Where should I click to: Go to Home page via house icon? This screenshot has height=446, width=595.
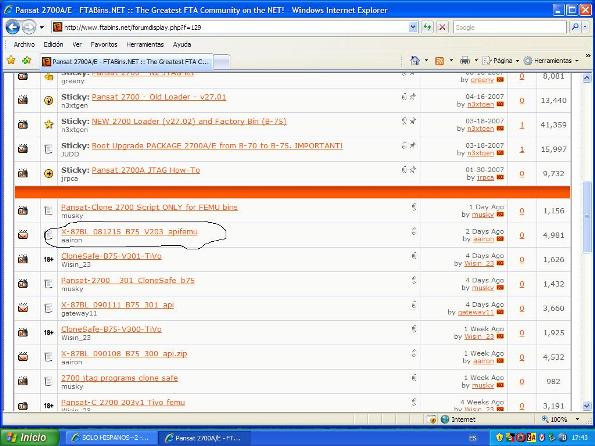(415, 60)
